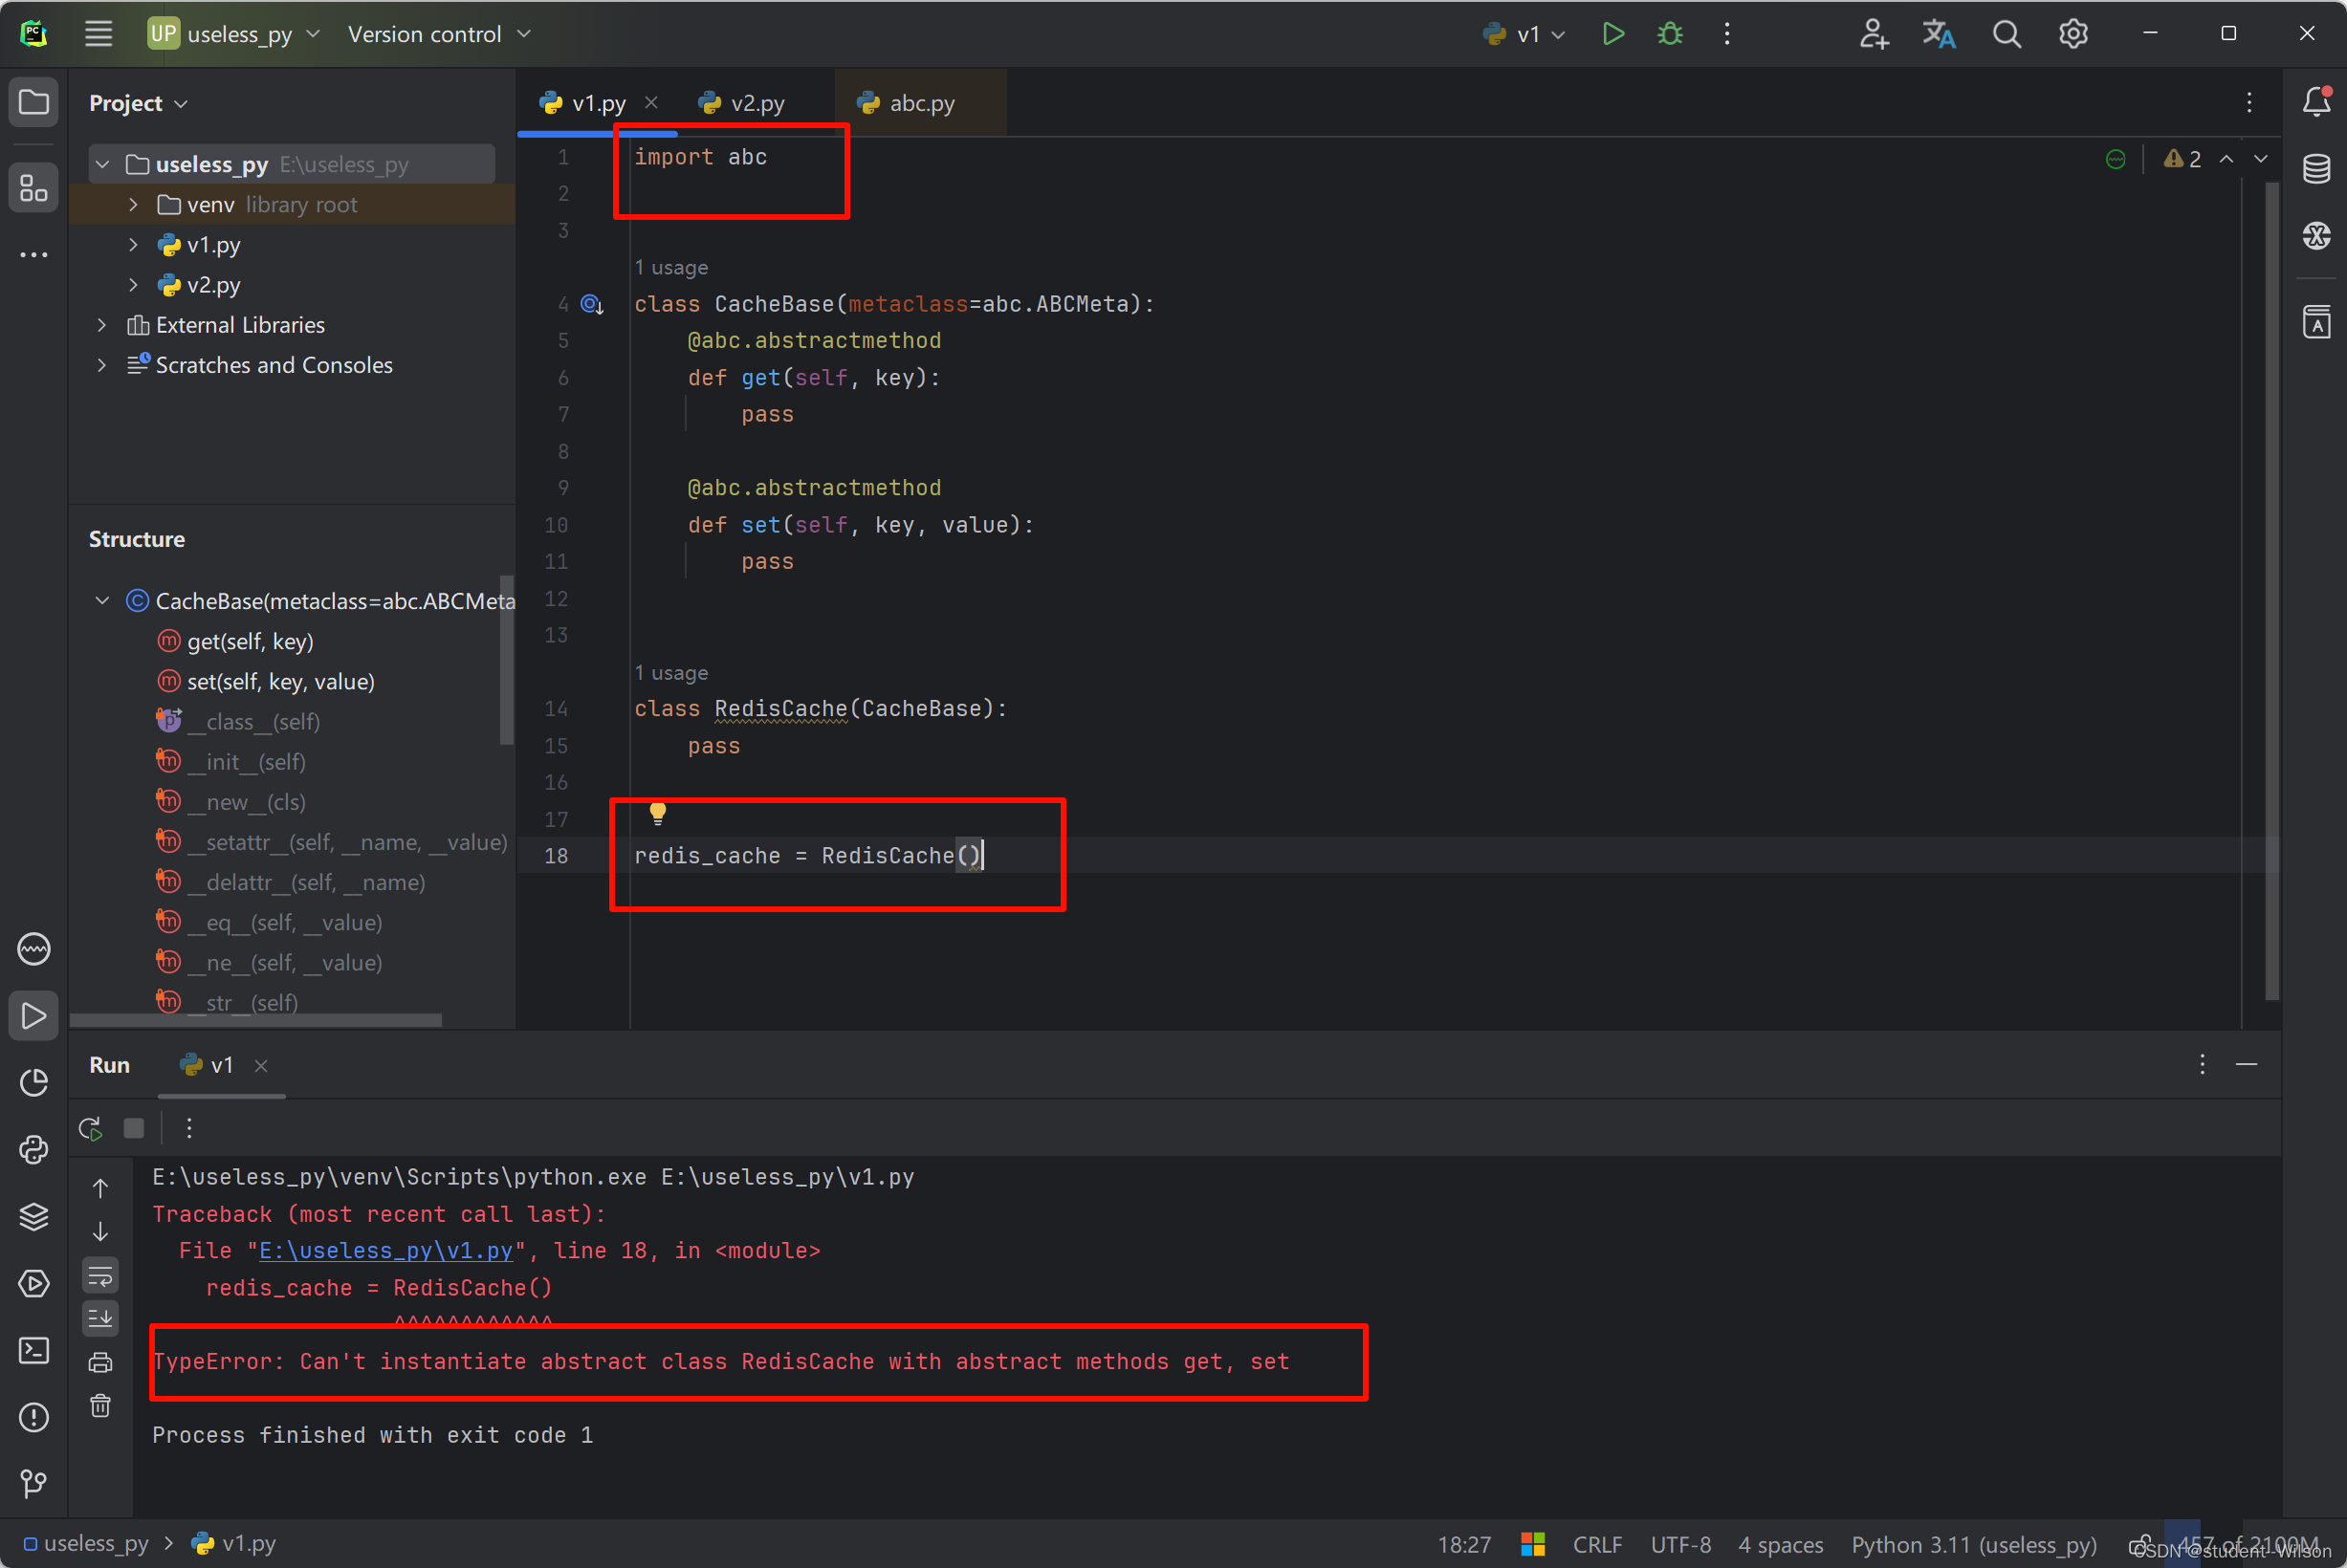Select set(self, key, value) in Structure
2347x1568 pixels.
pyautogui.click(x=280, y=681)
